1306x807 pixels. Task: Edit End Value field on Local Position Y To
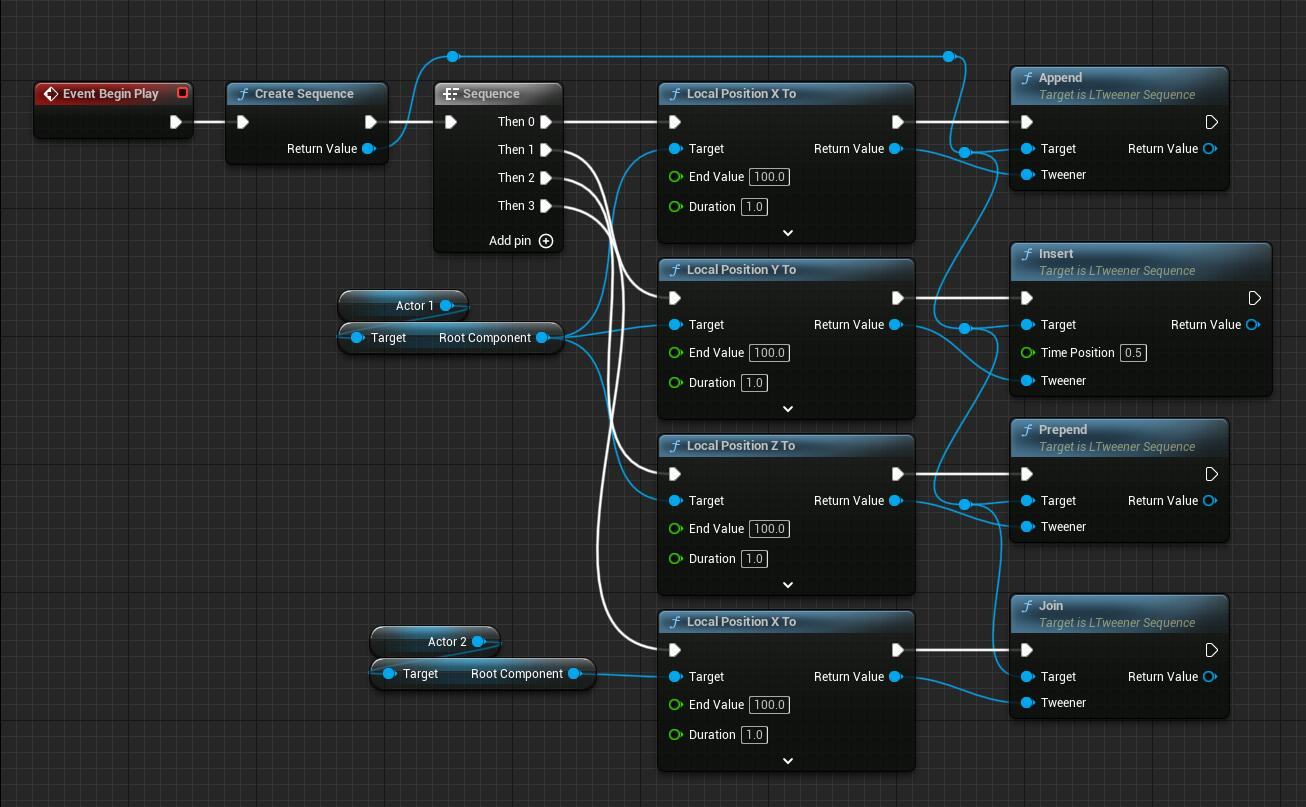coord(769,353)
